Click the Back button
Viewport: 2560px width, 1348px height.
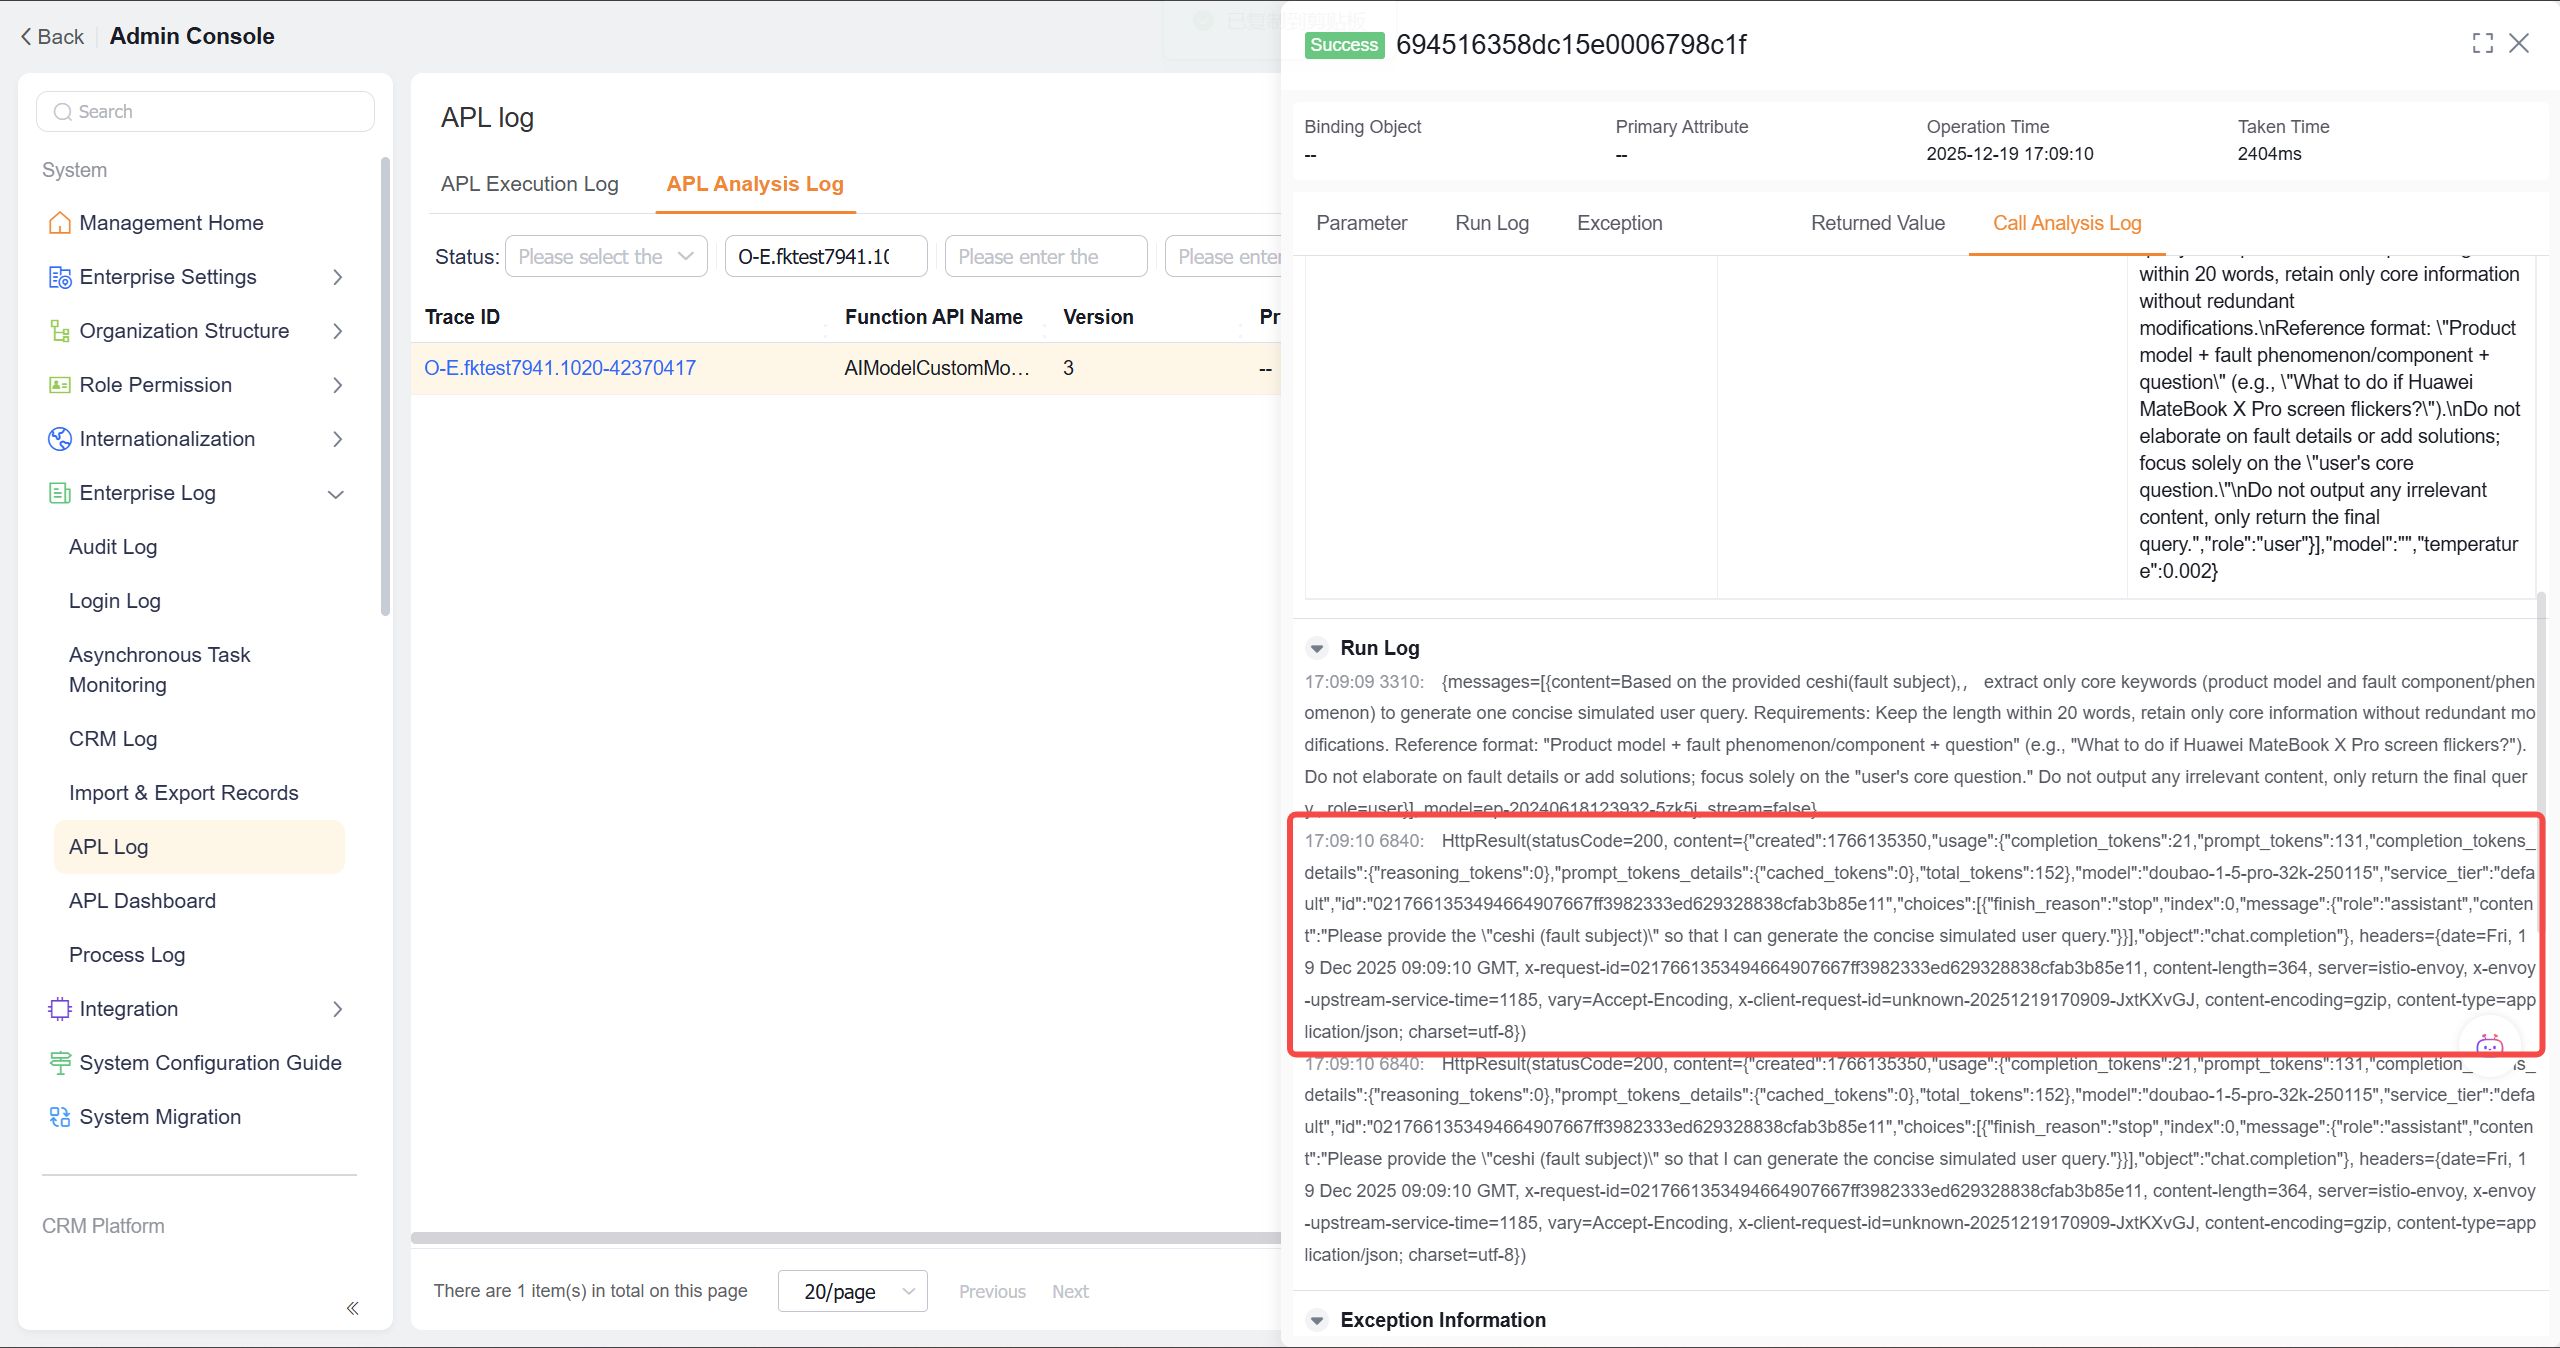[x=52, y=37]
